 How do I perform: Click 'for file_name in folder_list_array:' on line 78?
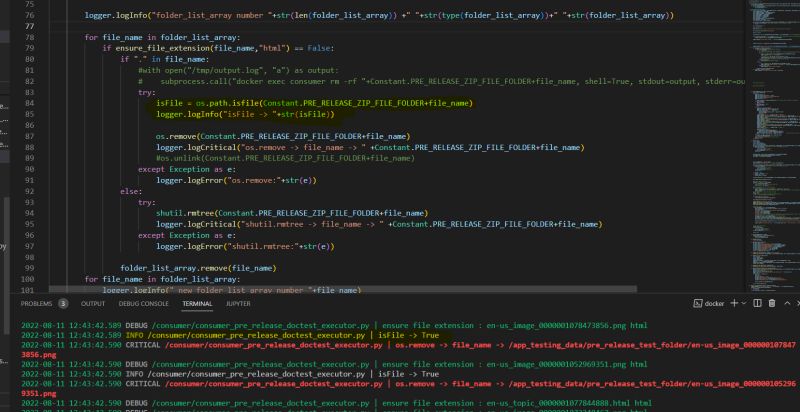(x=162, y=37)
